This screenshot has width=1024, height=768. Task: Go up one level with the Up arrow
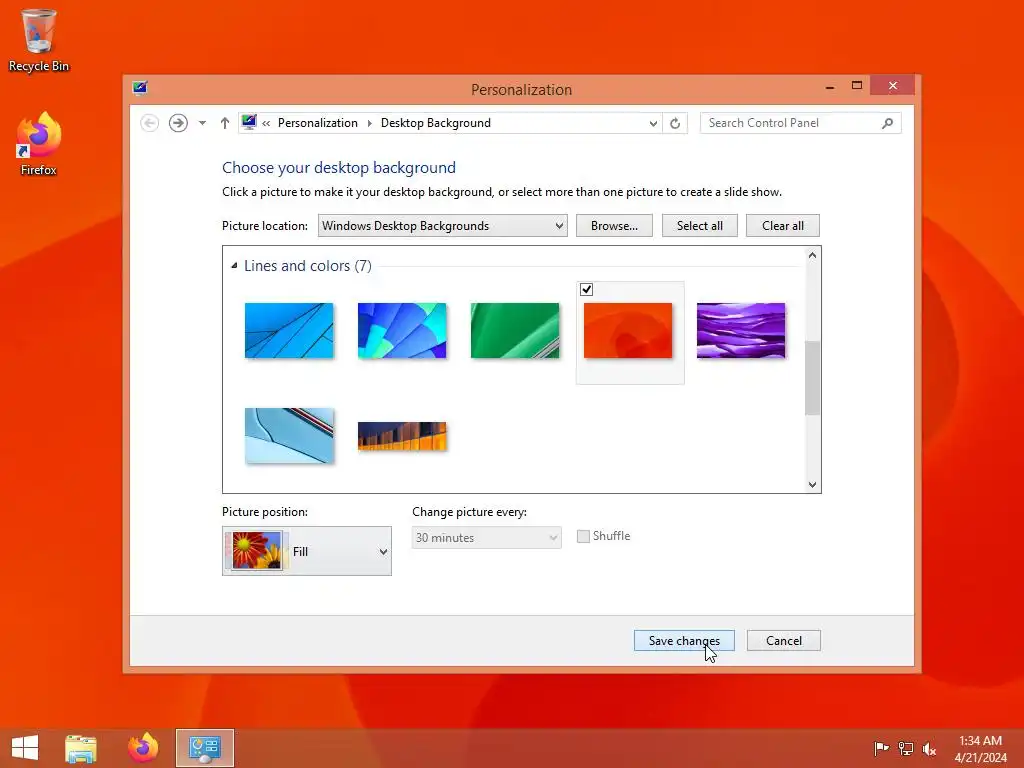(x=225, y=123)
